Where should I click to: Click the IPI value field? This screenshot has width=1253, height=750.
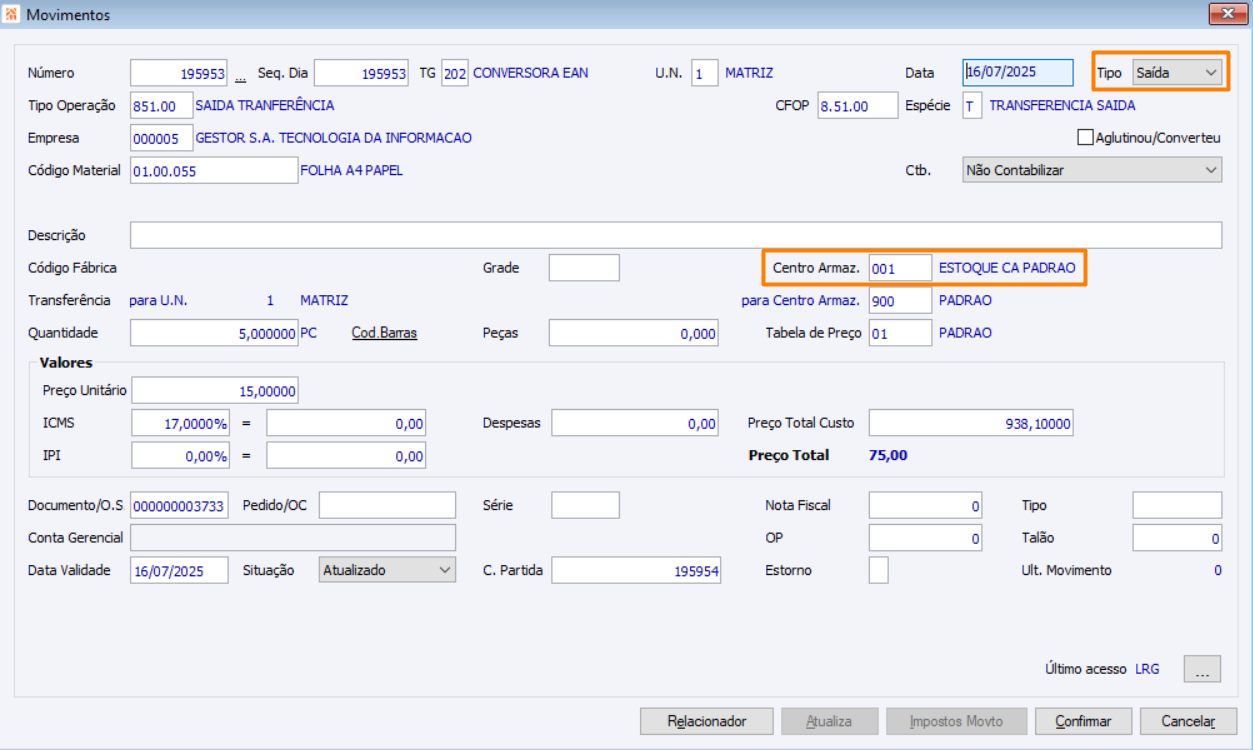tap(346, 455)
